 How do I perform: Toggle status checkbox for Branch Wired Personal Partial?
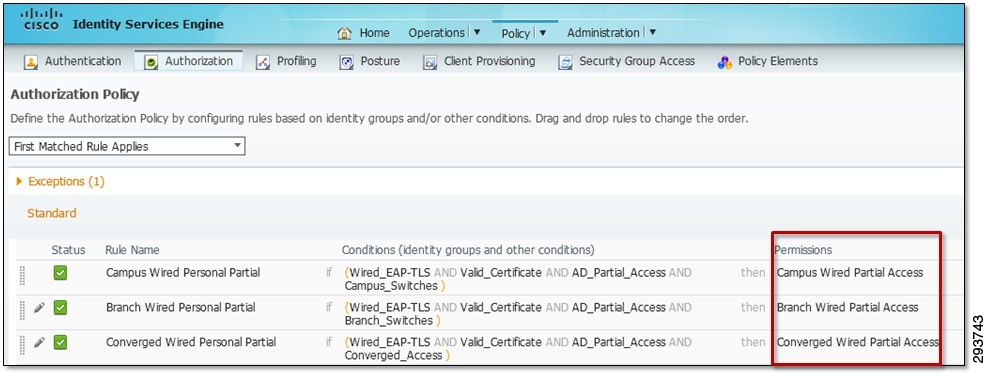coord(60,308)
